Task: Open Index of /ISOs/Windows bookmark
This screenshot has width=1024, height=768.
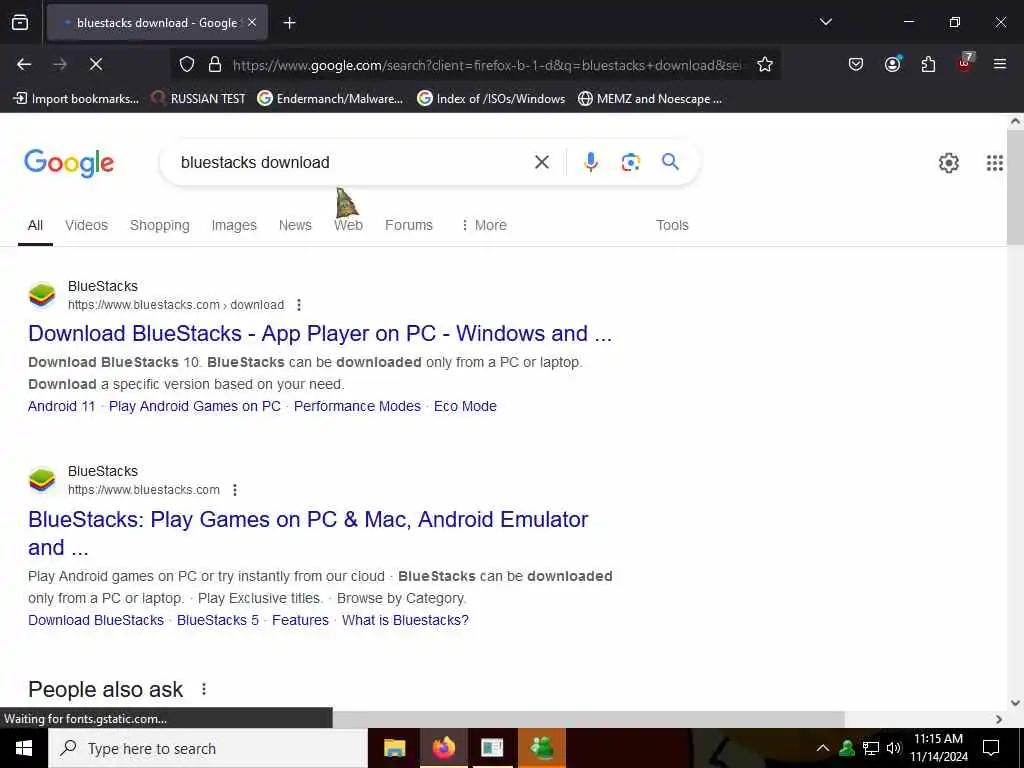Action: pos(491,99)
